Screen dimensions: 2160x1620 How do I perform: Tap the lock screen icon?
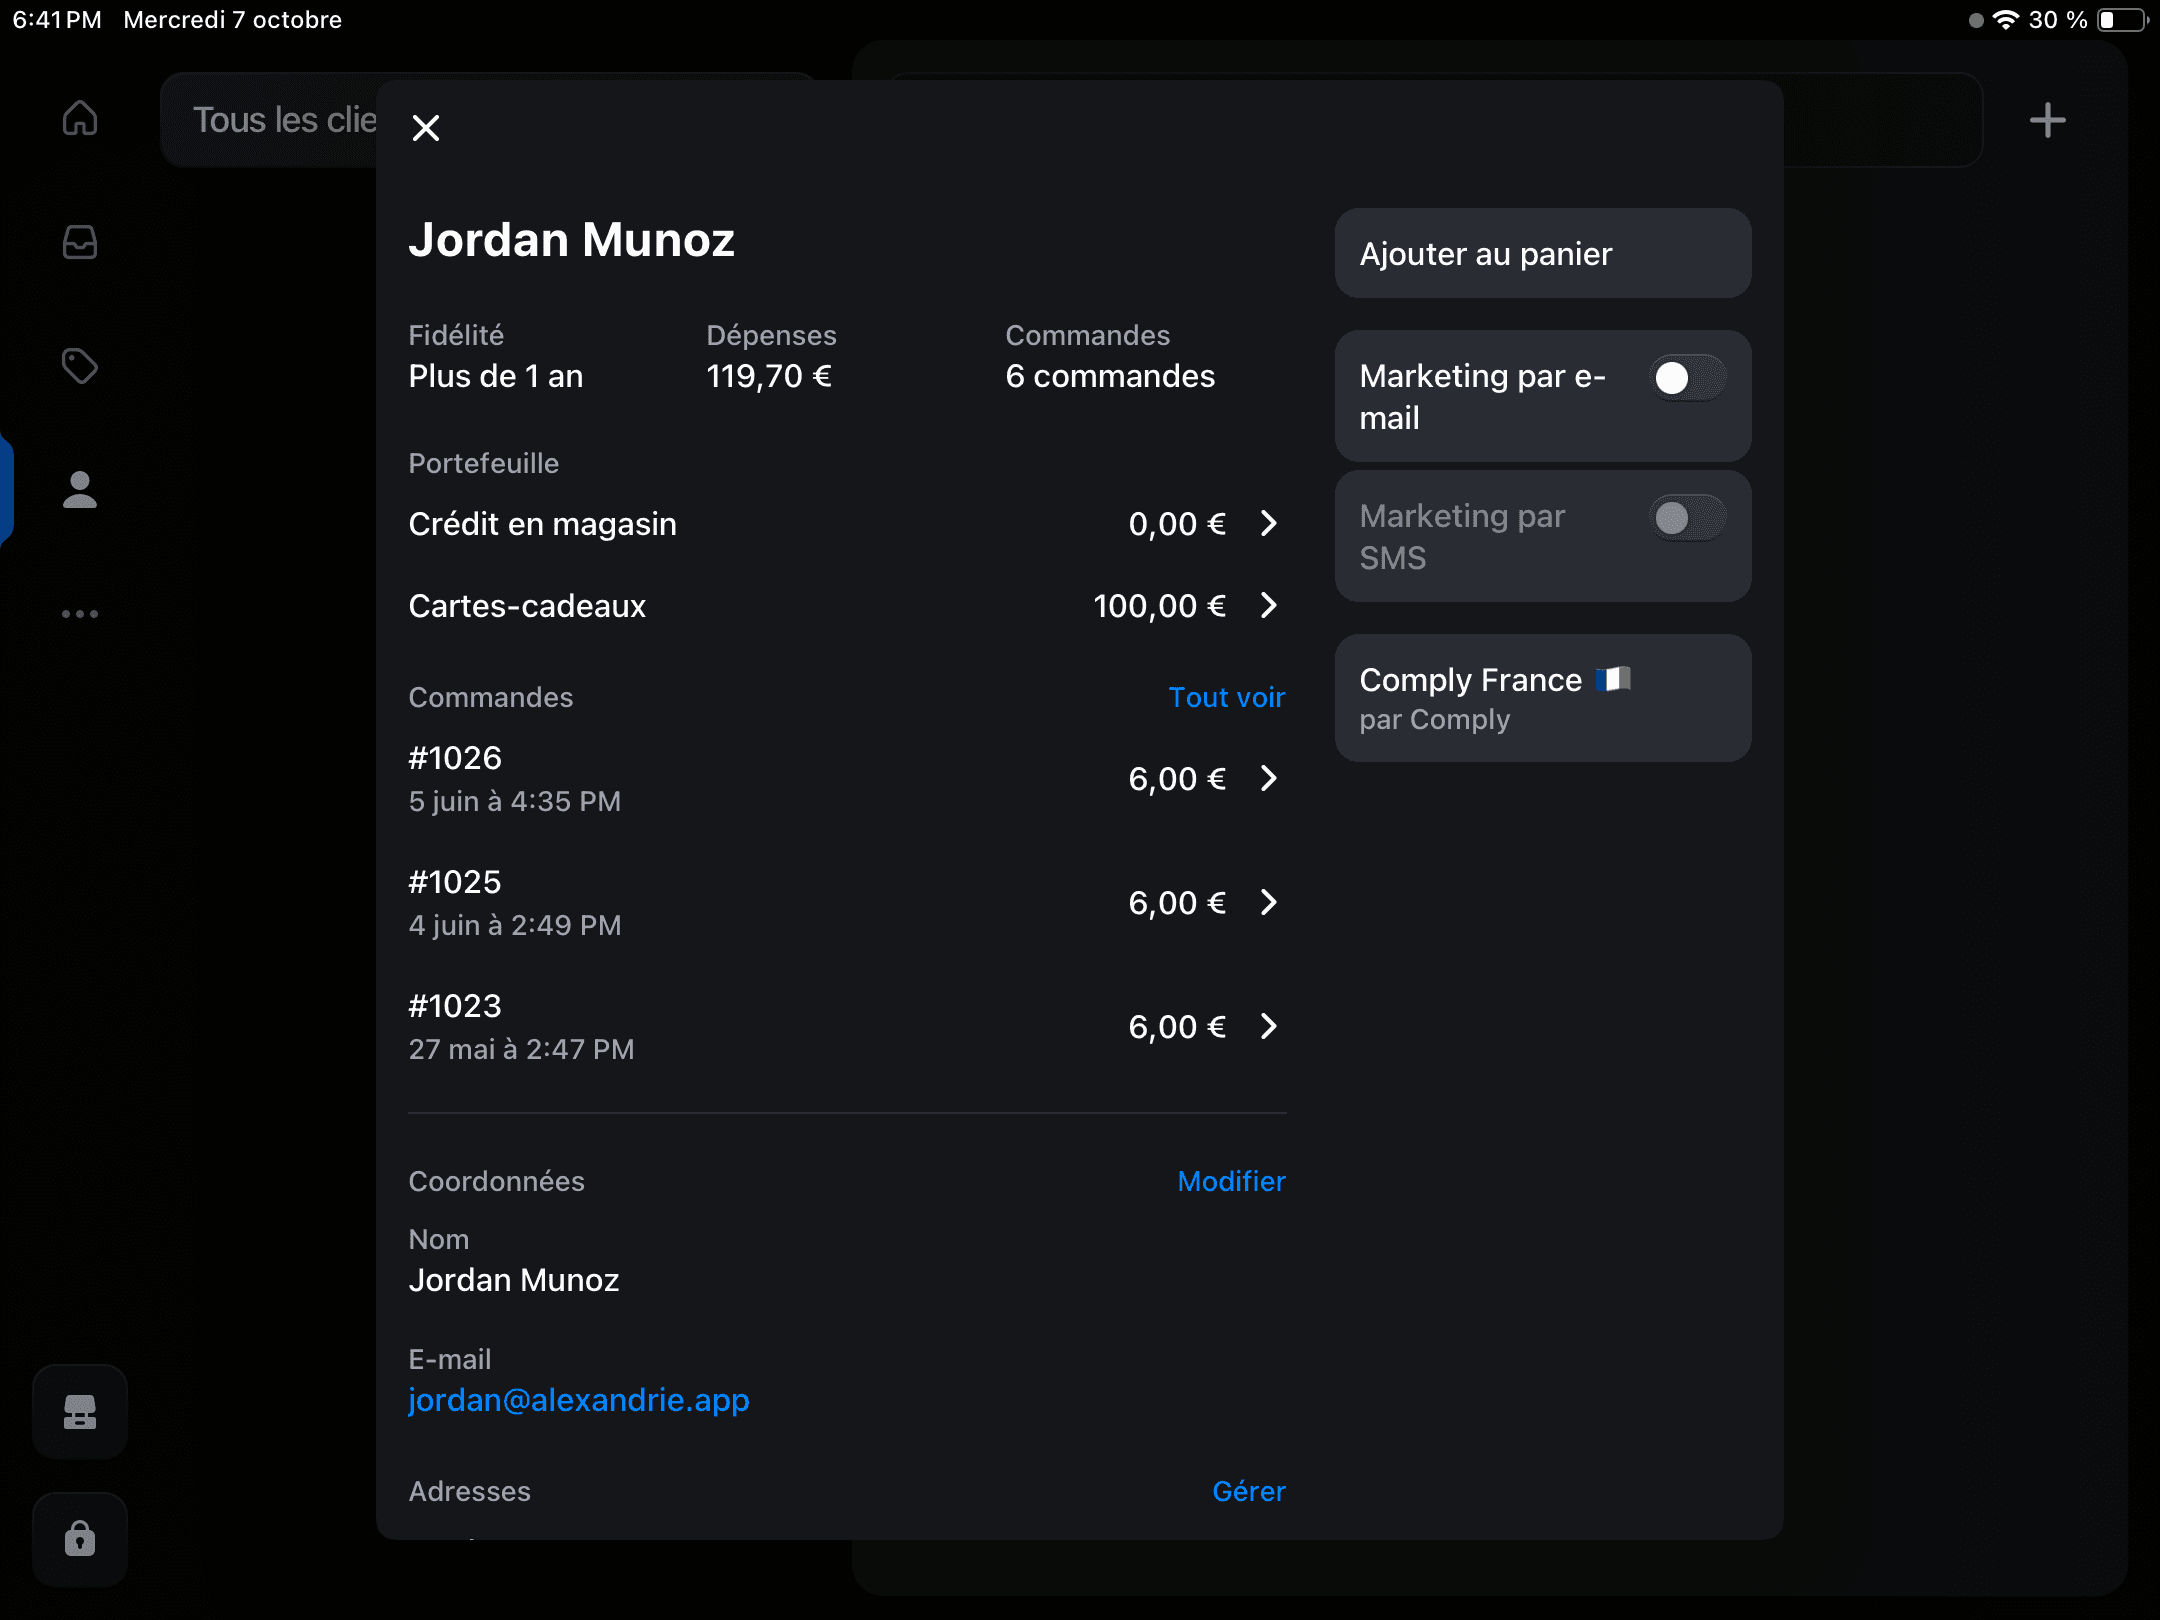(x=80, y=1538)
